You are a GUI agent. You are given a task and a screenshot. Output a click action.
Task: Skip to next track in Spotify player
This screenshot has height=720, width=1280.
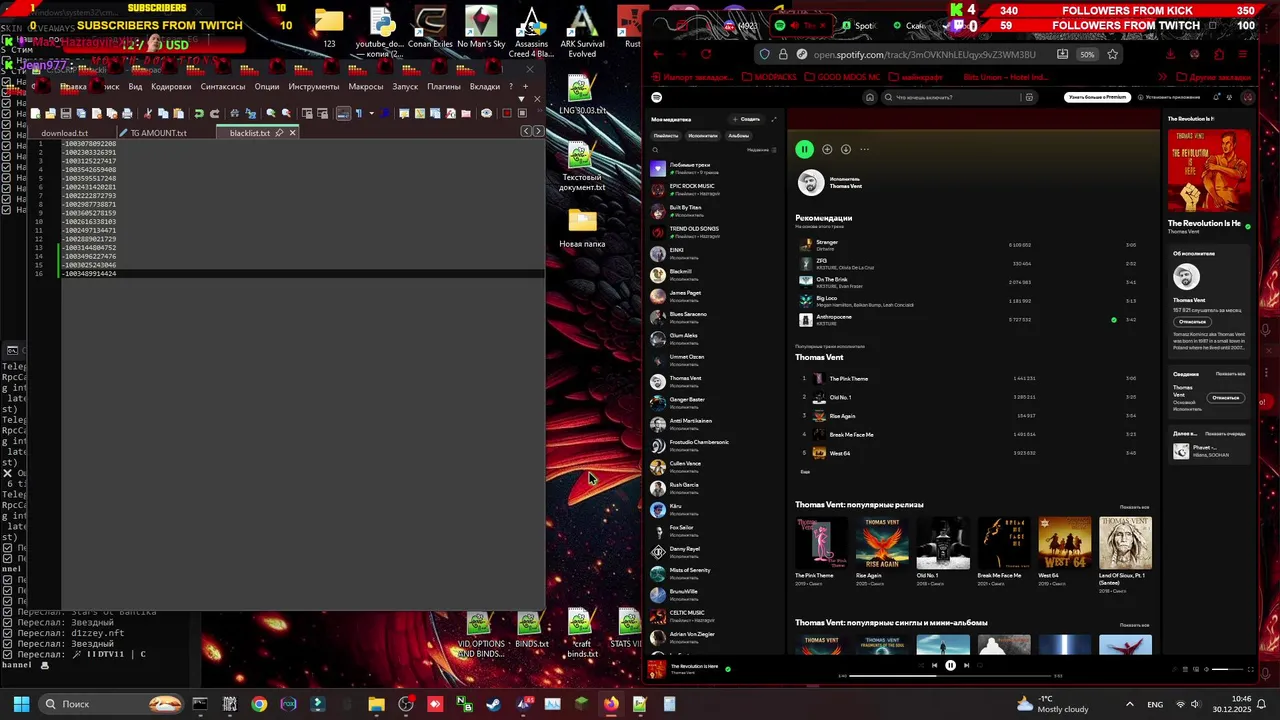(x=966, y=665)
